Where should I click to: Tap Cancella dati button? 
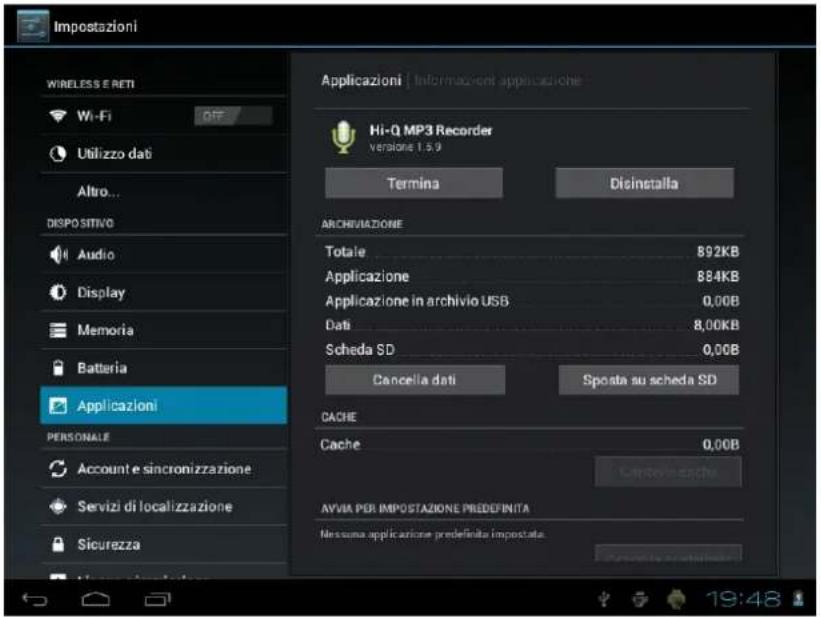[415, 380]
